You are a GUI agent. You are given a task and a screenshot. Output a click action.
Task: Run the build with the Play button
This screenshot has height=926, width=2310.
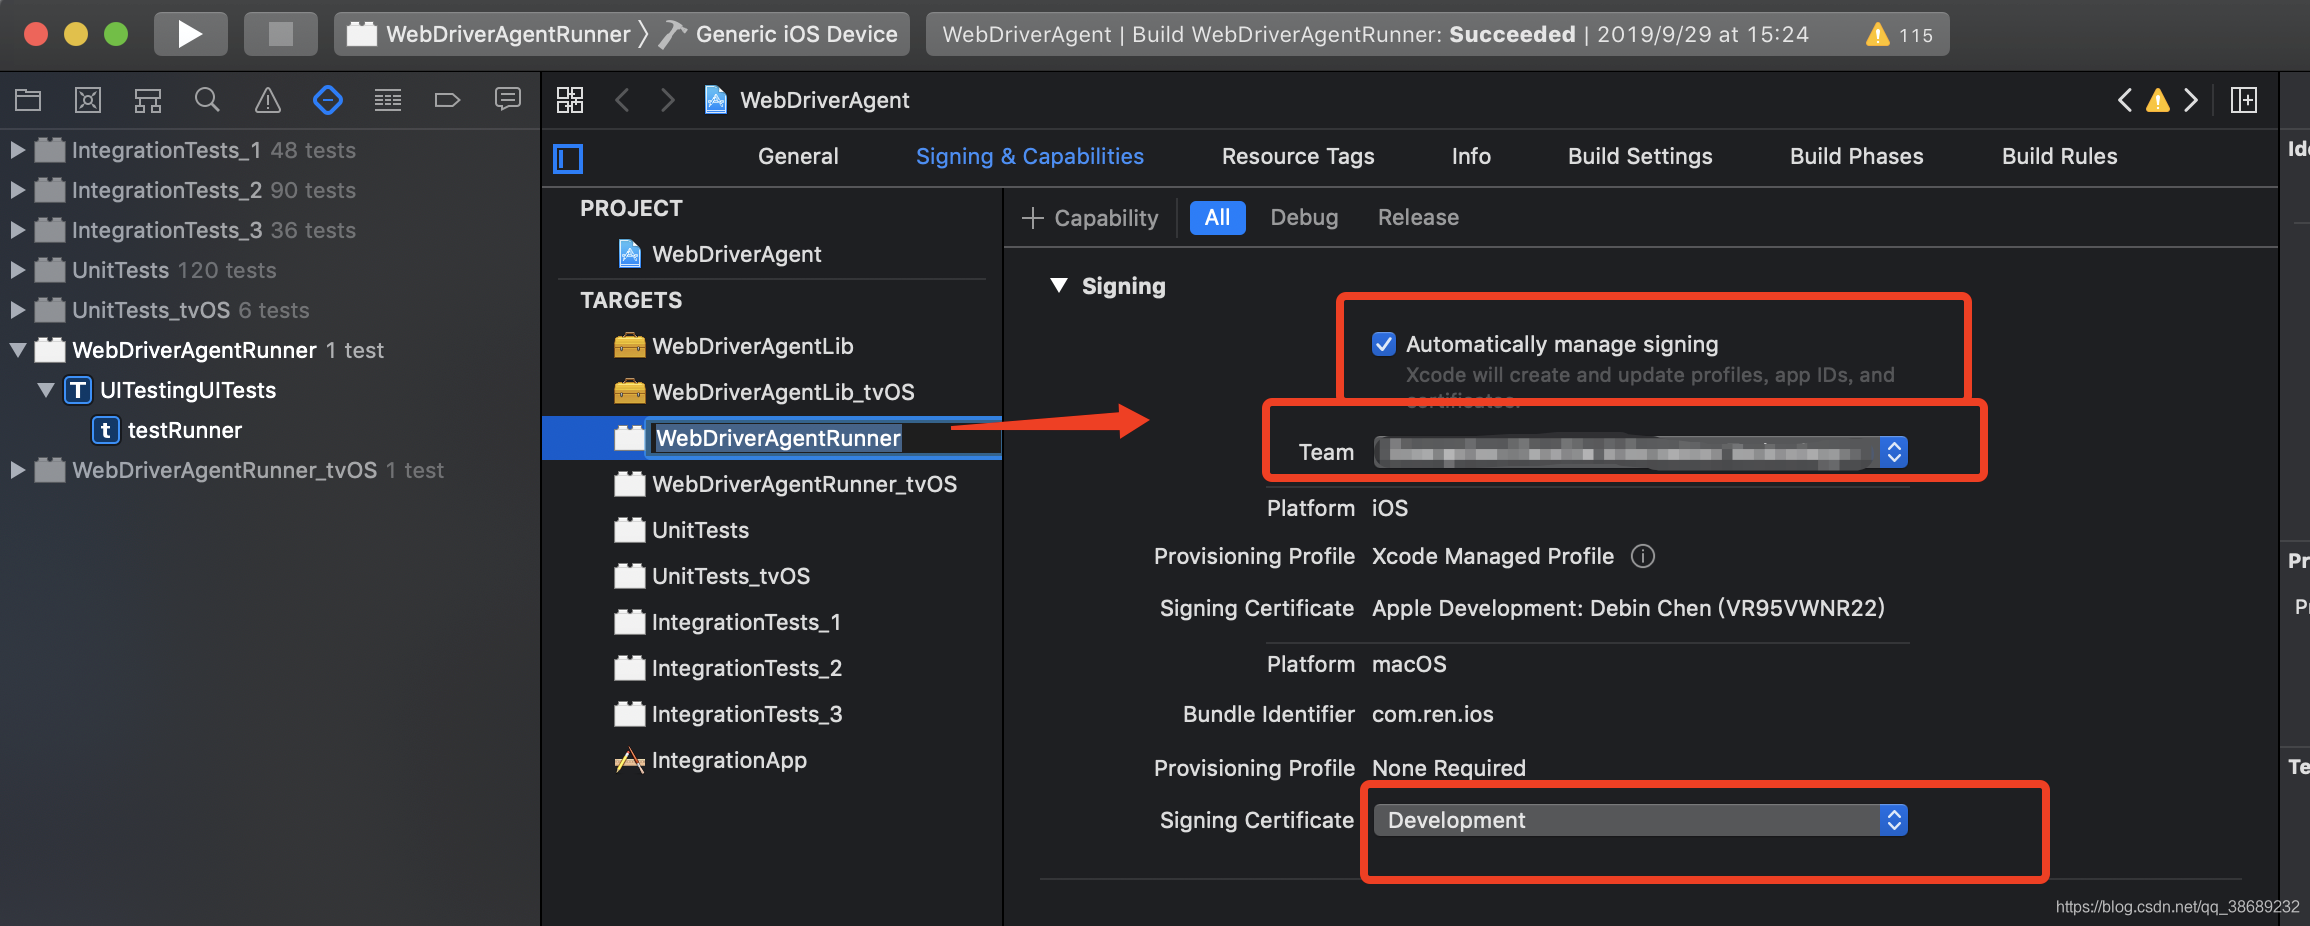pos(190,34)
